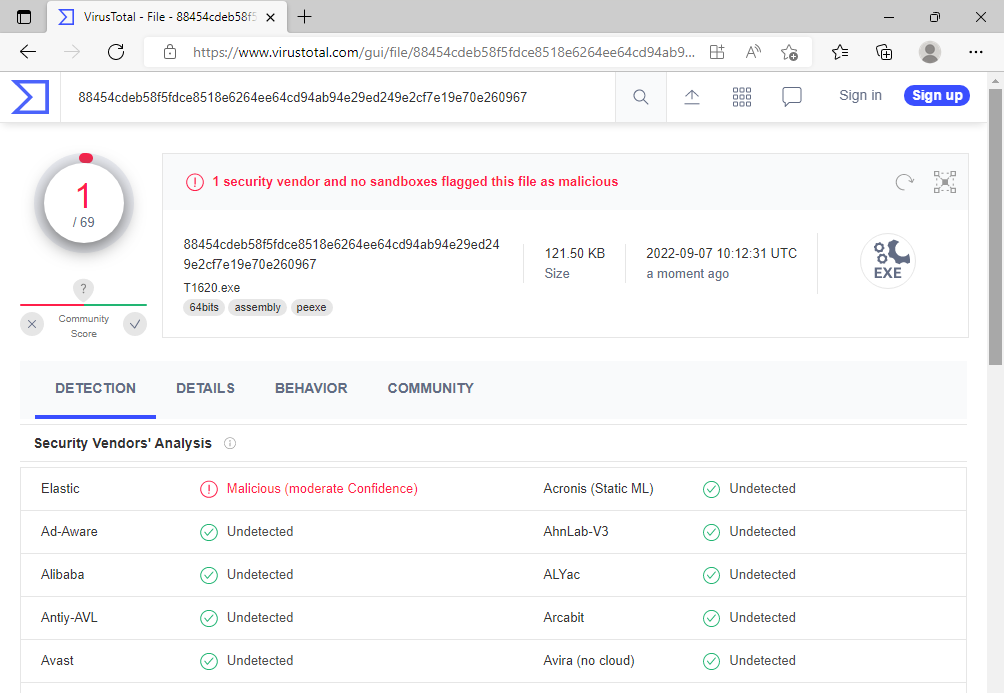This screenshot has height=693, width=1004.
Task: Click the file upload icon
Action: click(x=692, y=96)
